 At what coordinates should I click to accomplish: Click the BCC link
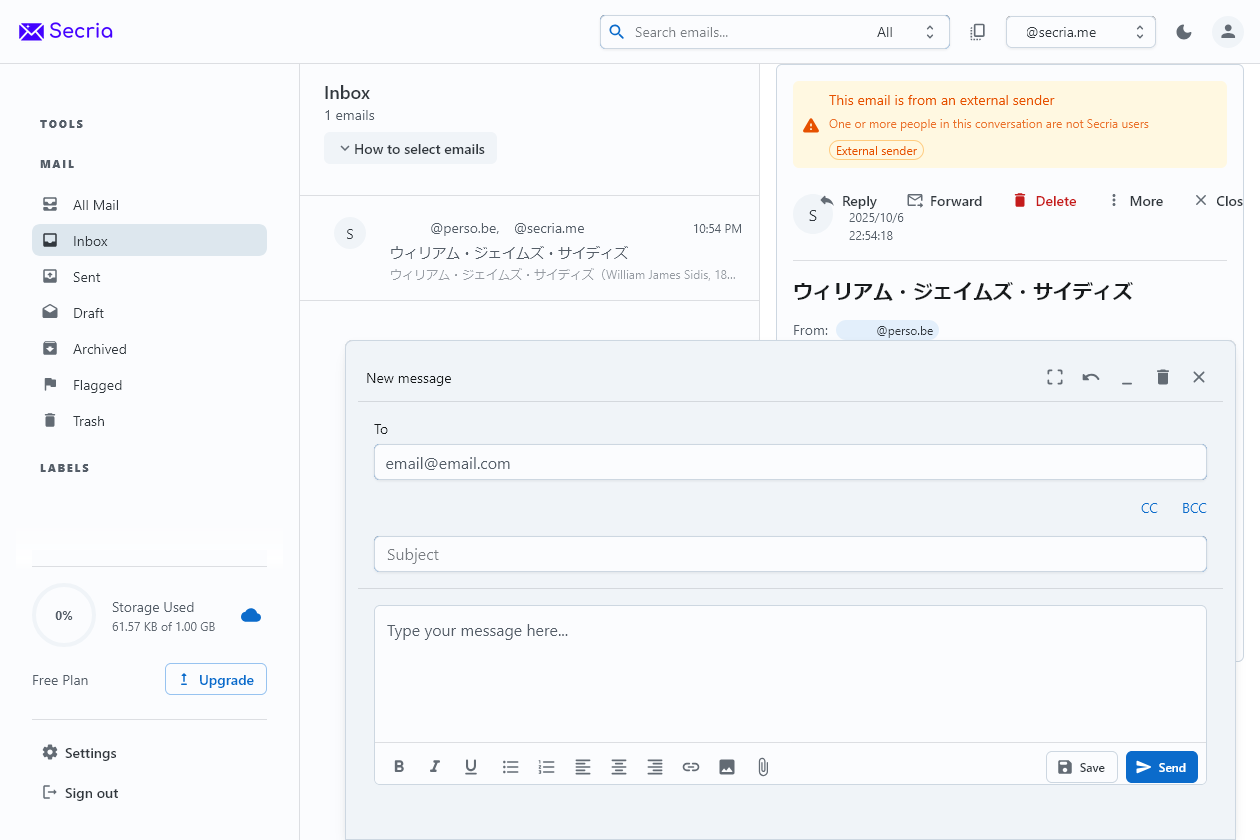pyautogui.click(x=1194, y=508)
